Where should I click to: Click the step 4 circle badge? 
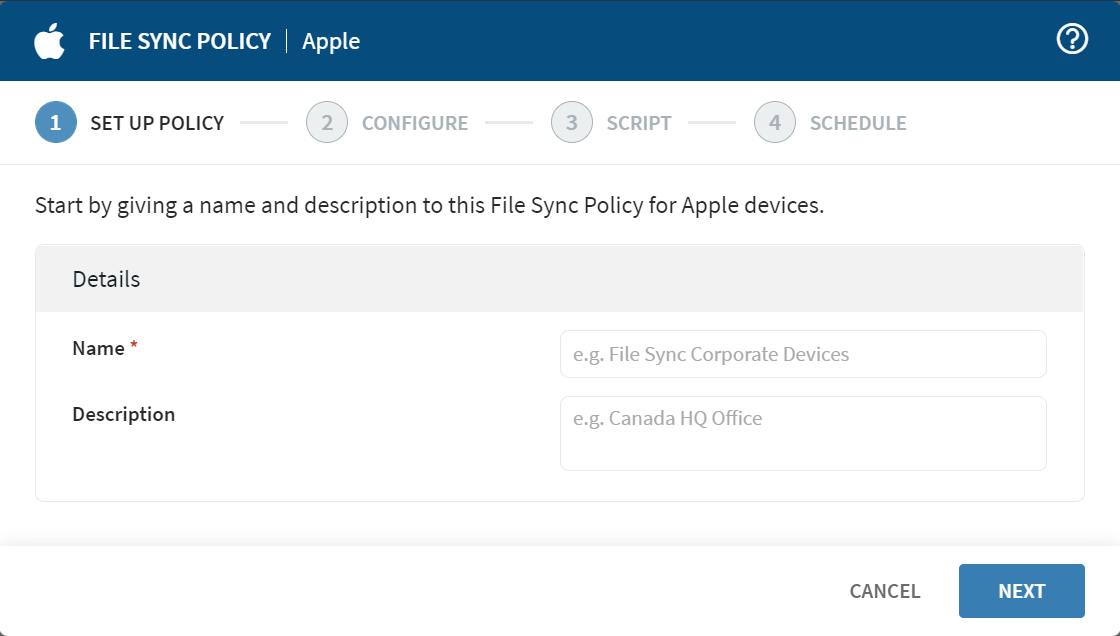coord(774,123)
